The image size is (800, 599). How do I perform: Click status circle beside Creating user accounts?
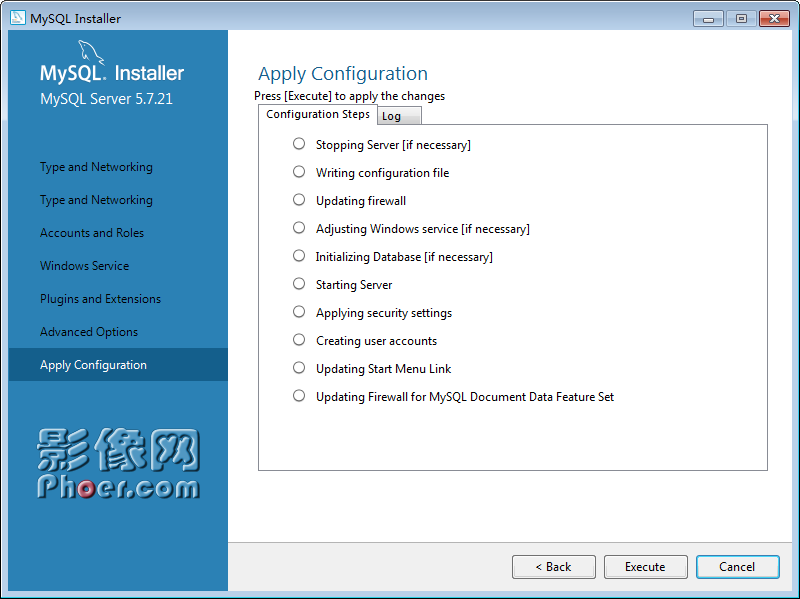pos(299,340)
